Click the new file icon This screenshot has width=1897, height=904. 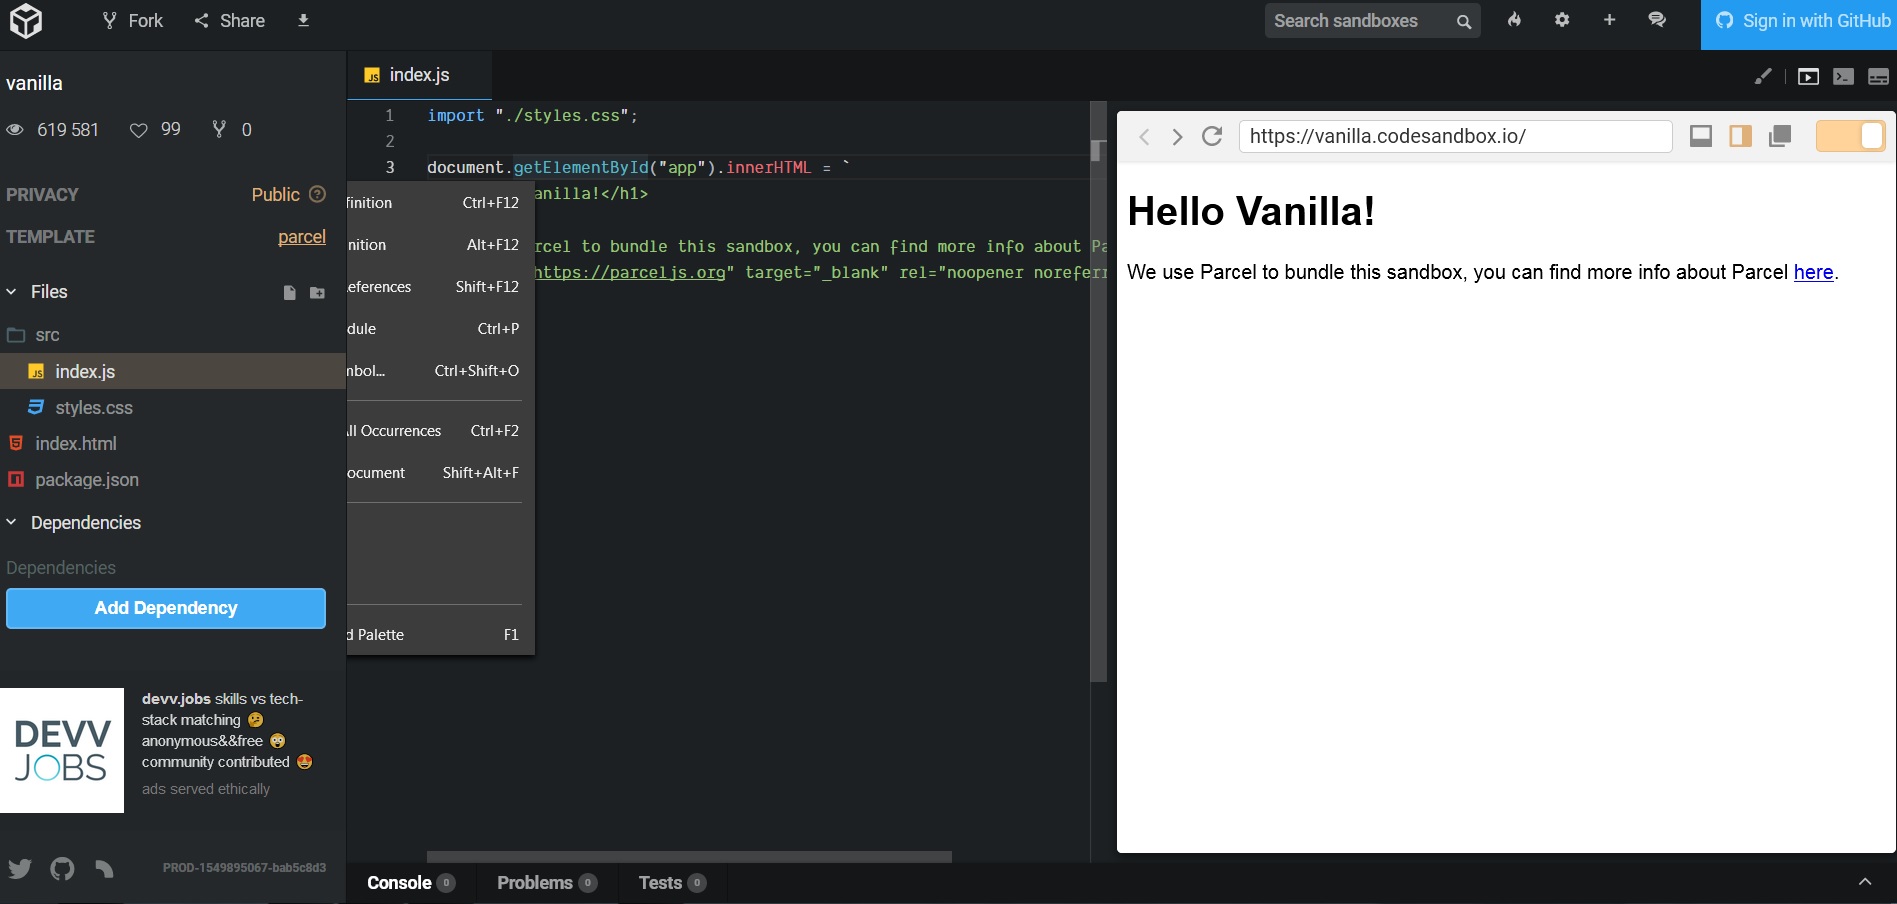click(x=289, y=293)
